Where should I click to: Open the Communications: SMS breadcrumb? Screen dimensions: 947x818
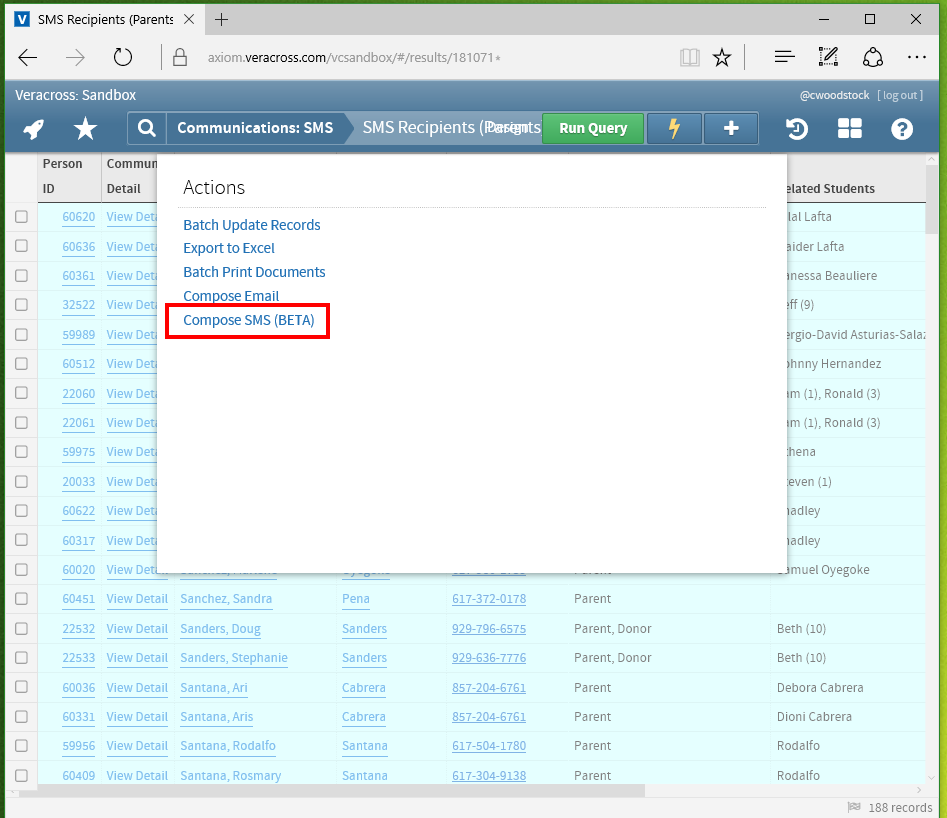(255, 128)
